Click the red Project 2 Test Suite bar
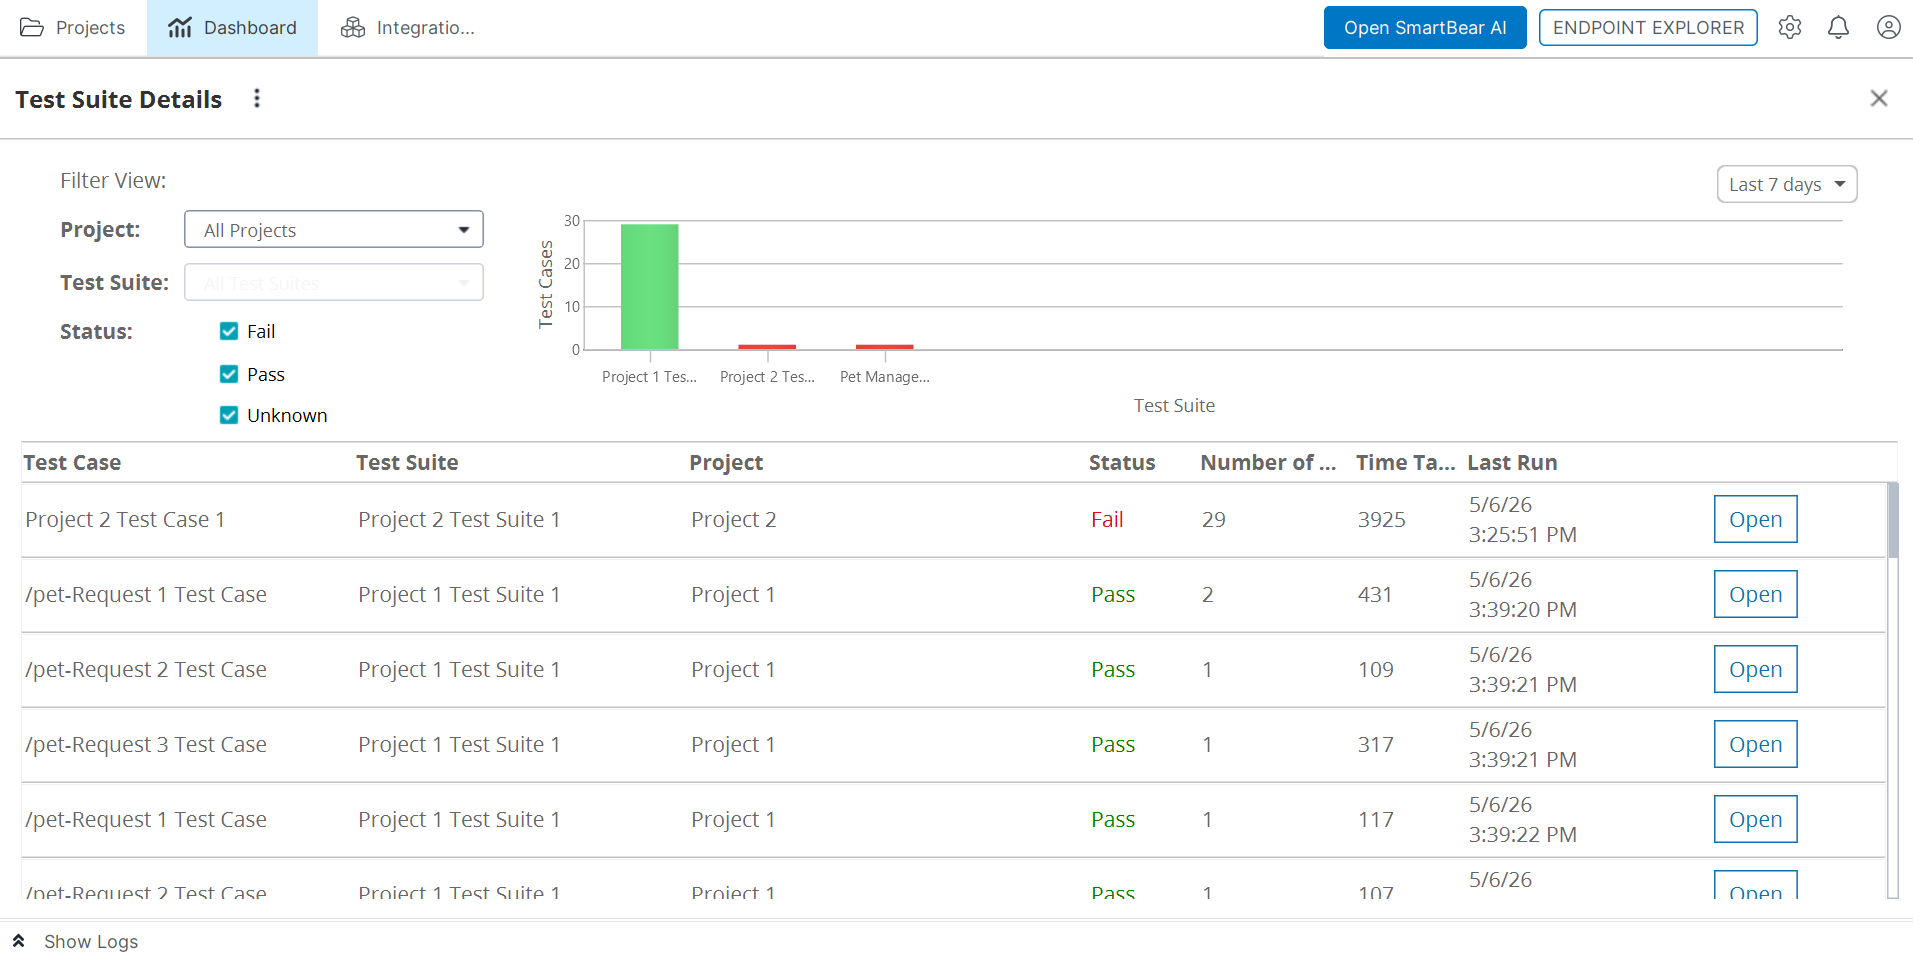This screenshot has height=954, width=1913. pyautogui.click(x=767, y=347)
